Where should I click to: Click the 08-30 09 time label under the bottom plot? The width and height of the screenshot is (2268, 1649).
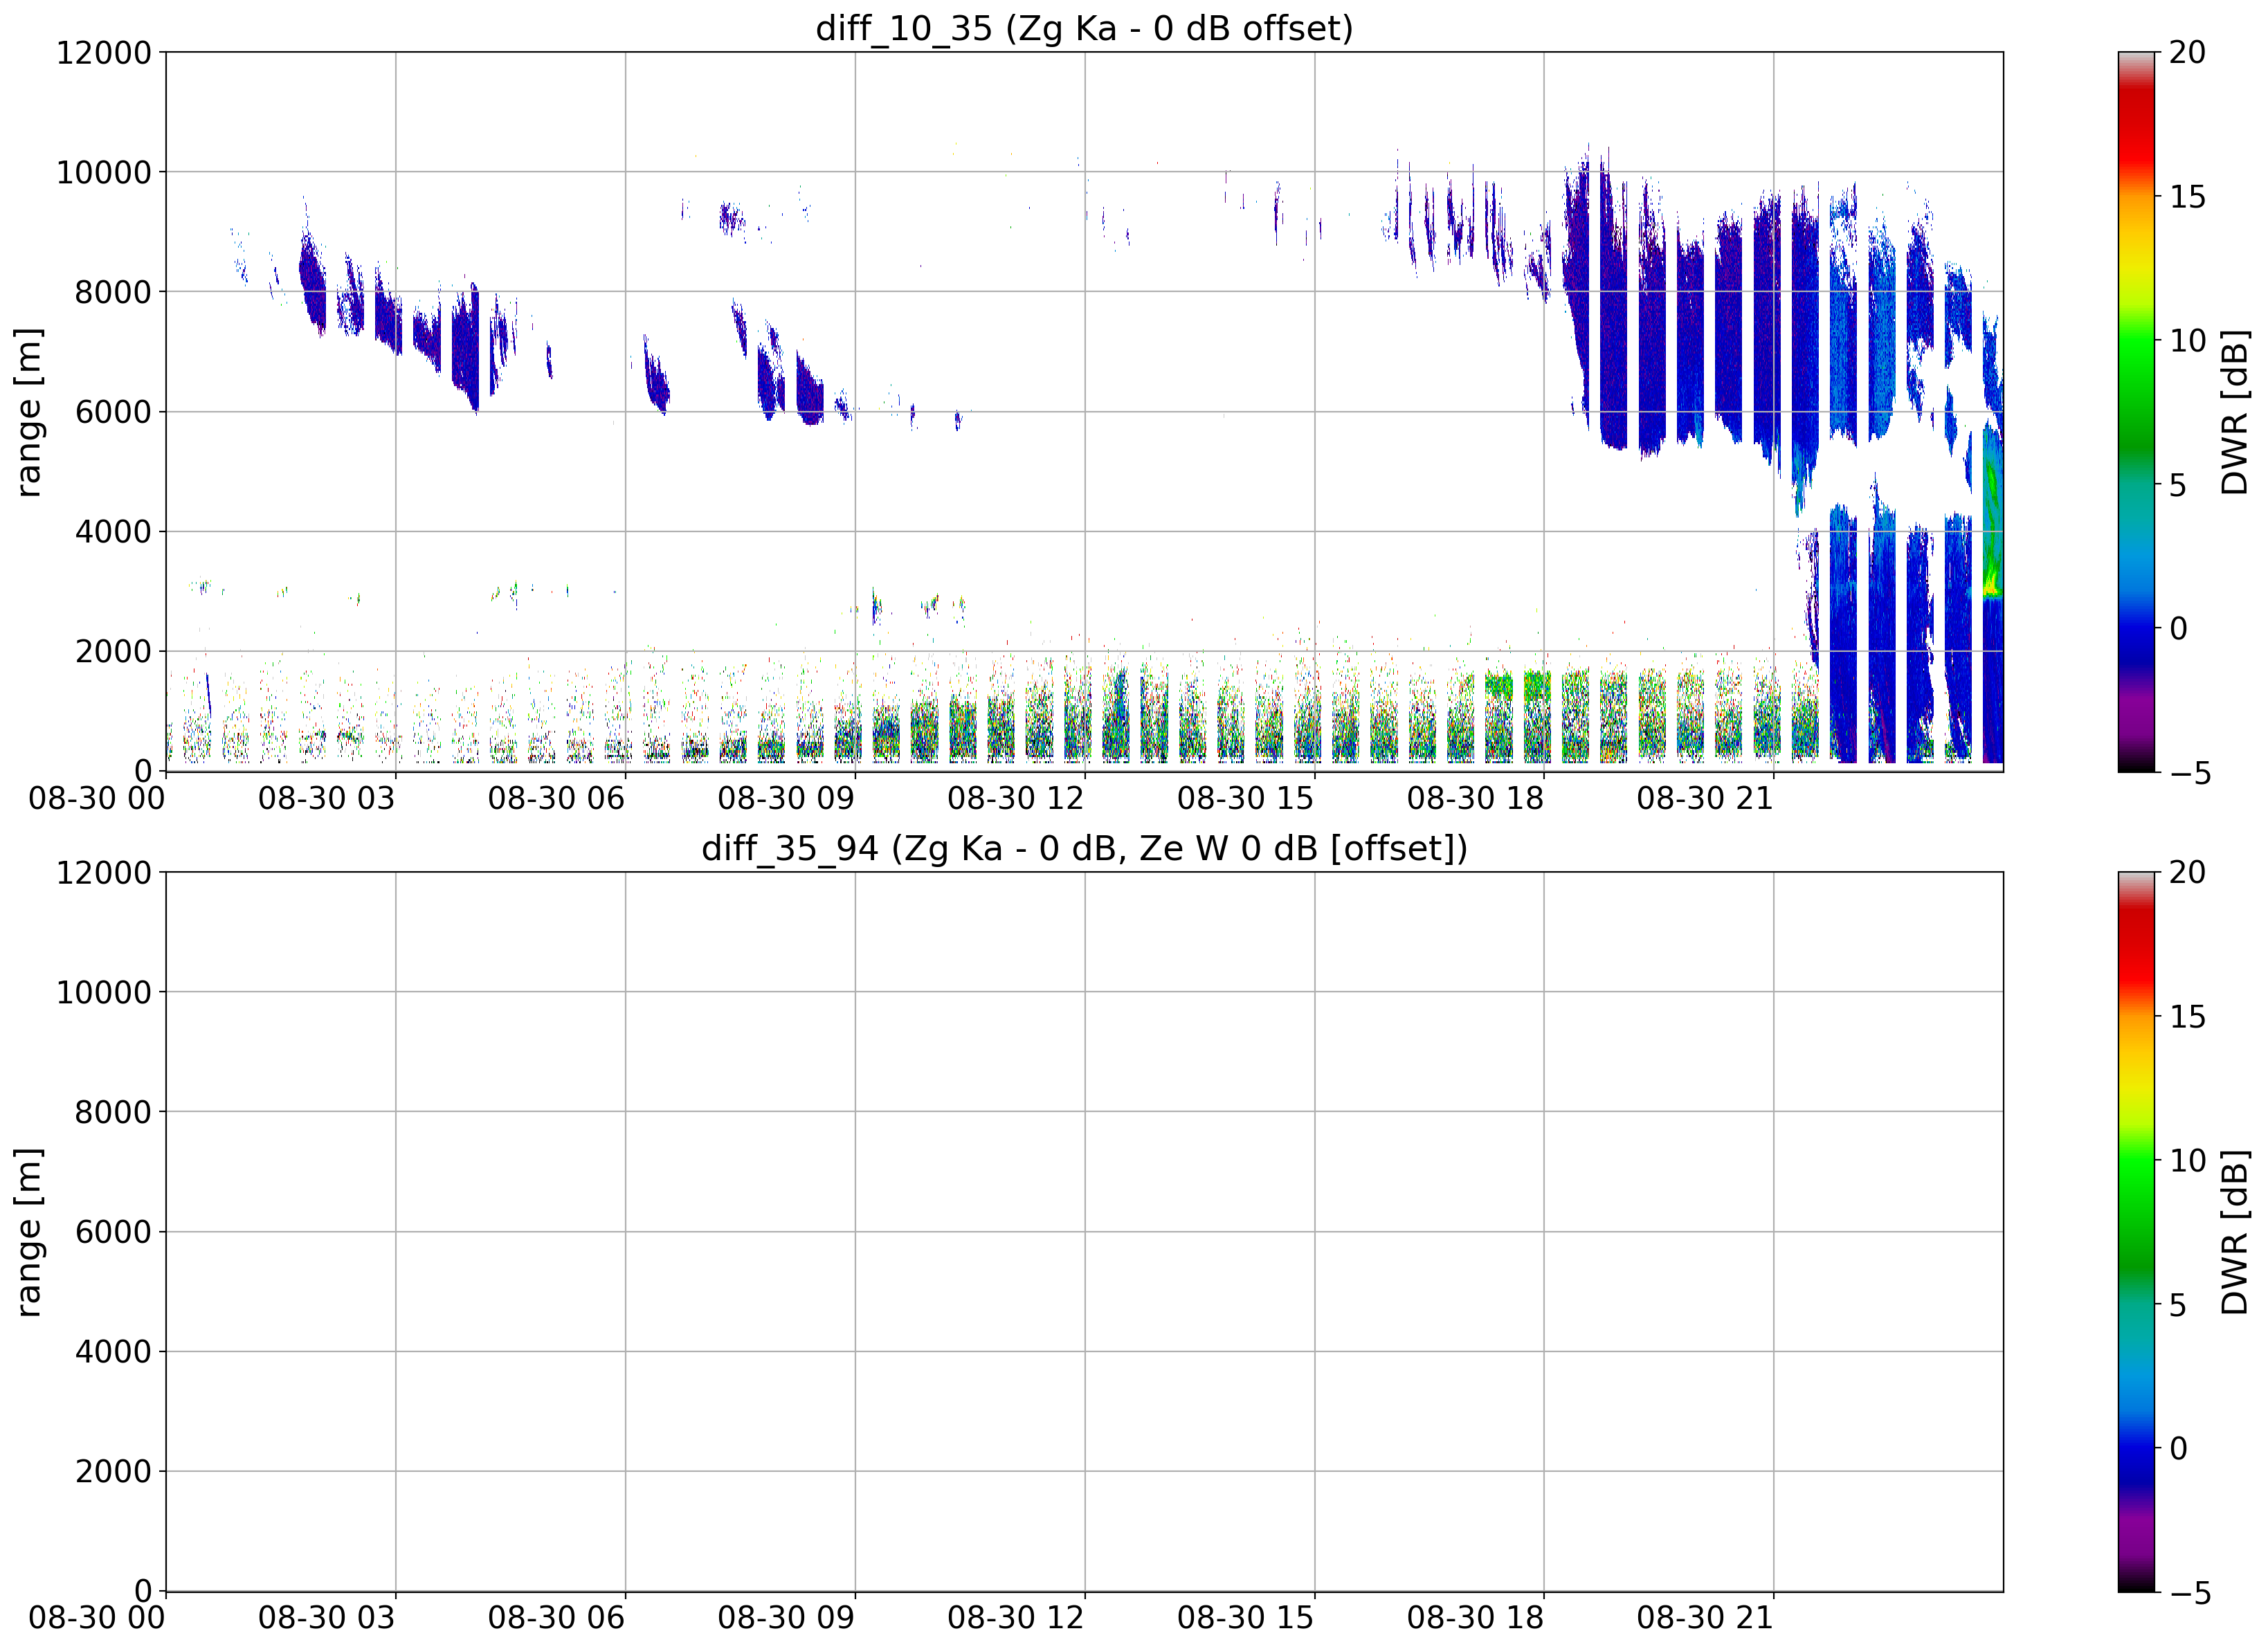point(786,1619)
